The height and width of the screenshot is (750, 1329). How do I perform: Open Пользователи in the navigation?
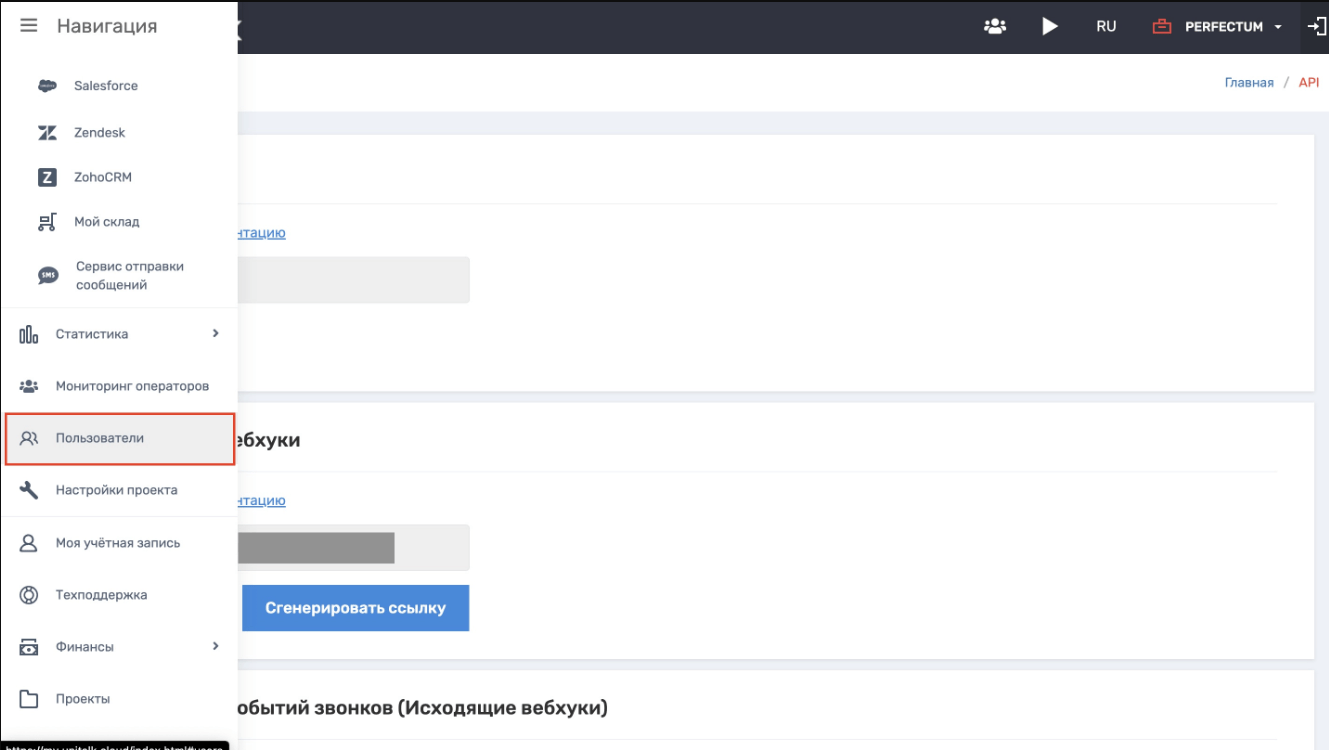tap(100, 438)
